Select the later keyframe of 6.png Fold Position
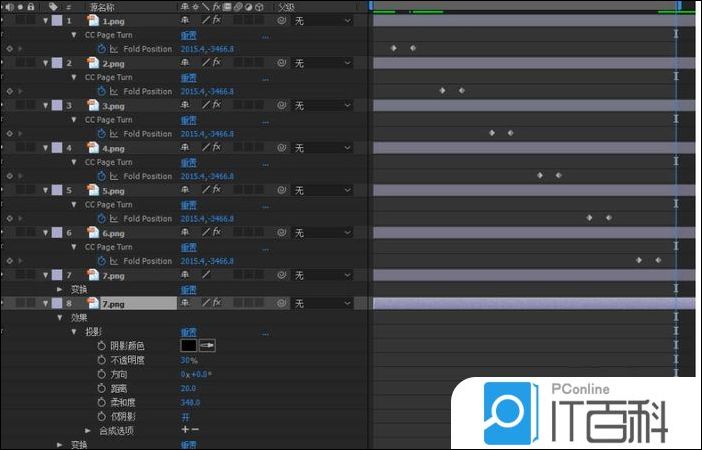This screenshot has width=702, height=450. click(x=658, y=260)
